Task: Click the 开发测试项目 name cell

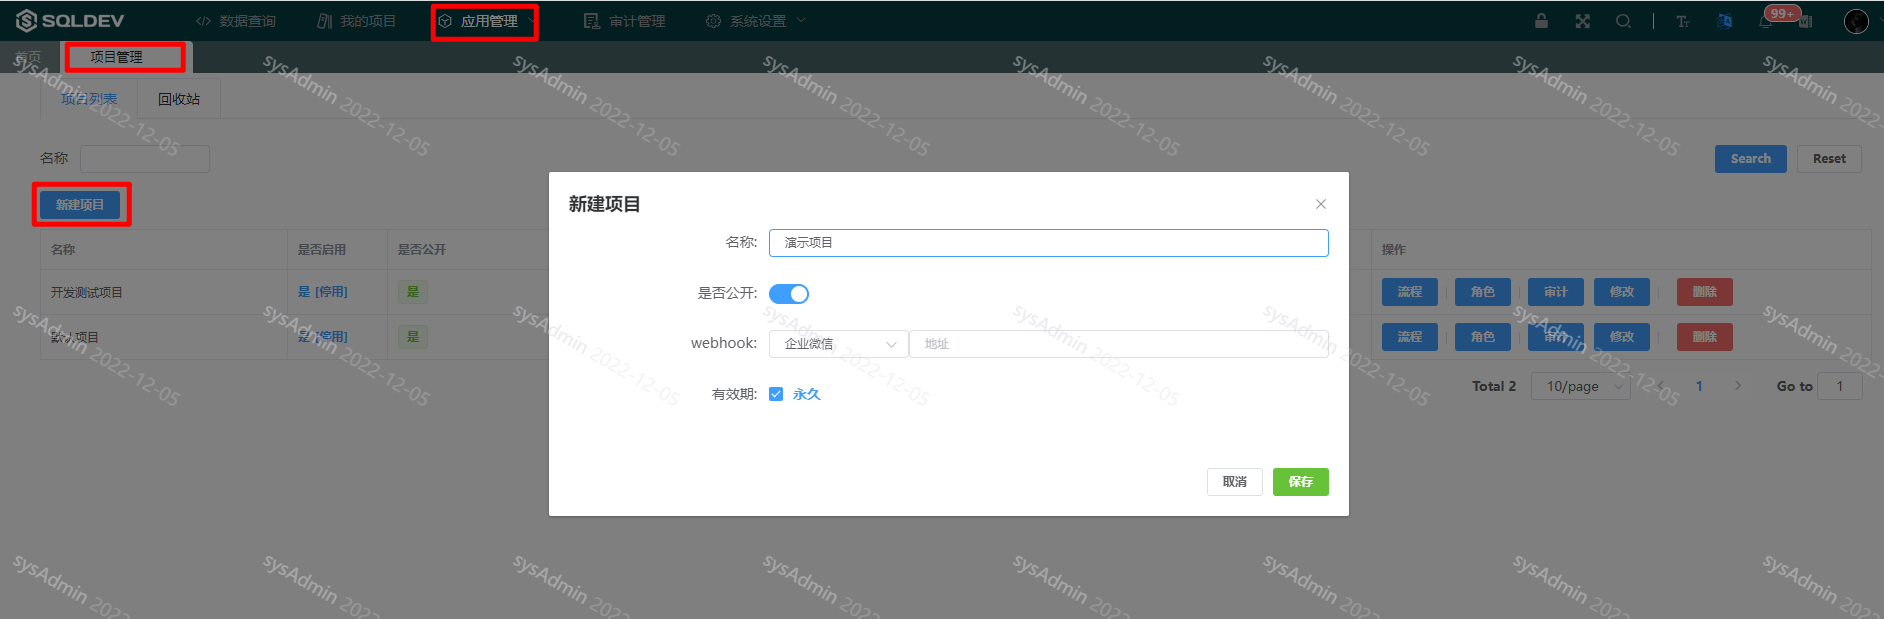Action: click(87, 293)
